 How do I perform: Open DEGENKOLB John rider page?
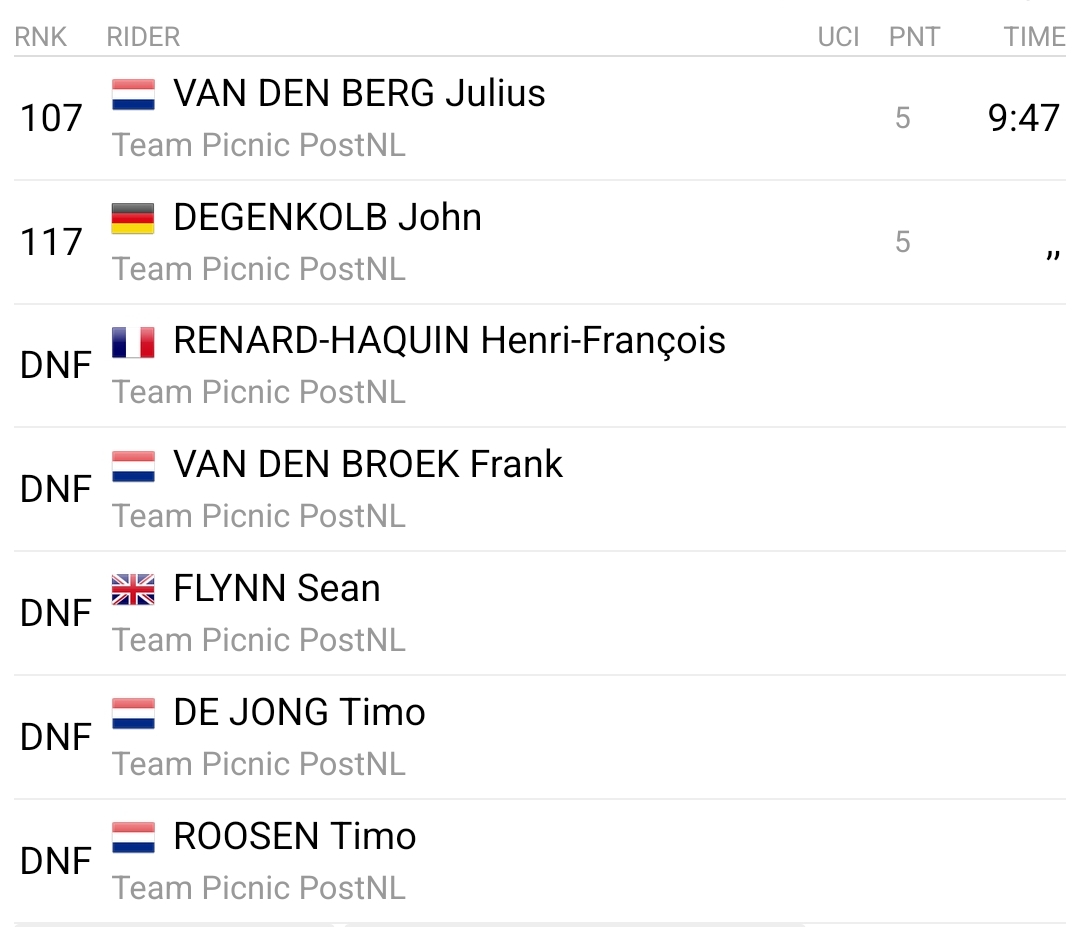tap(327, 218)
